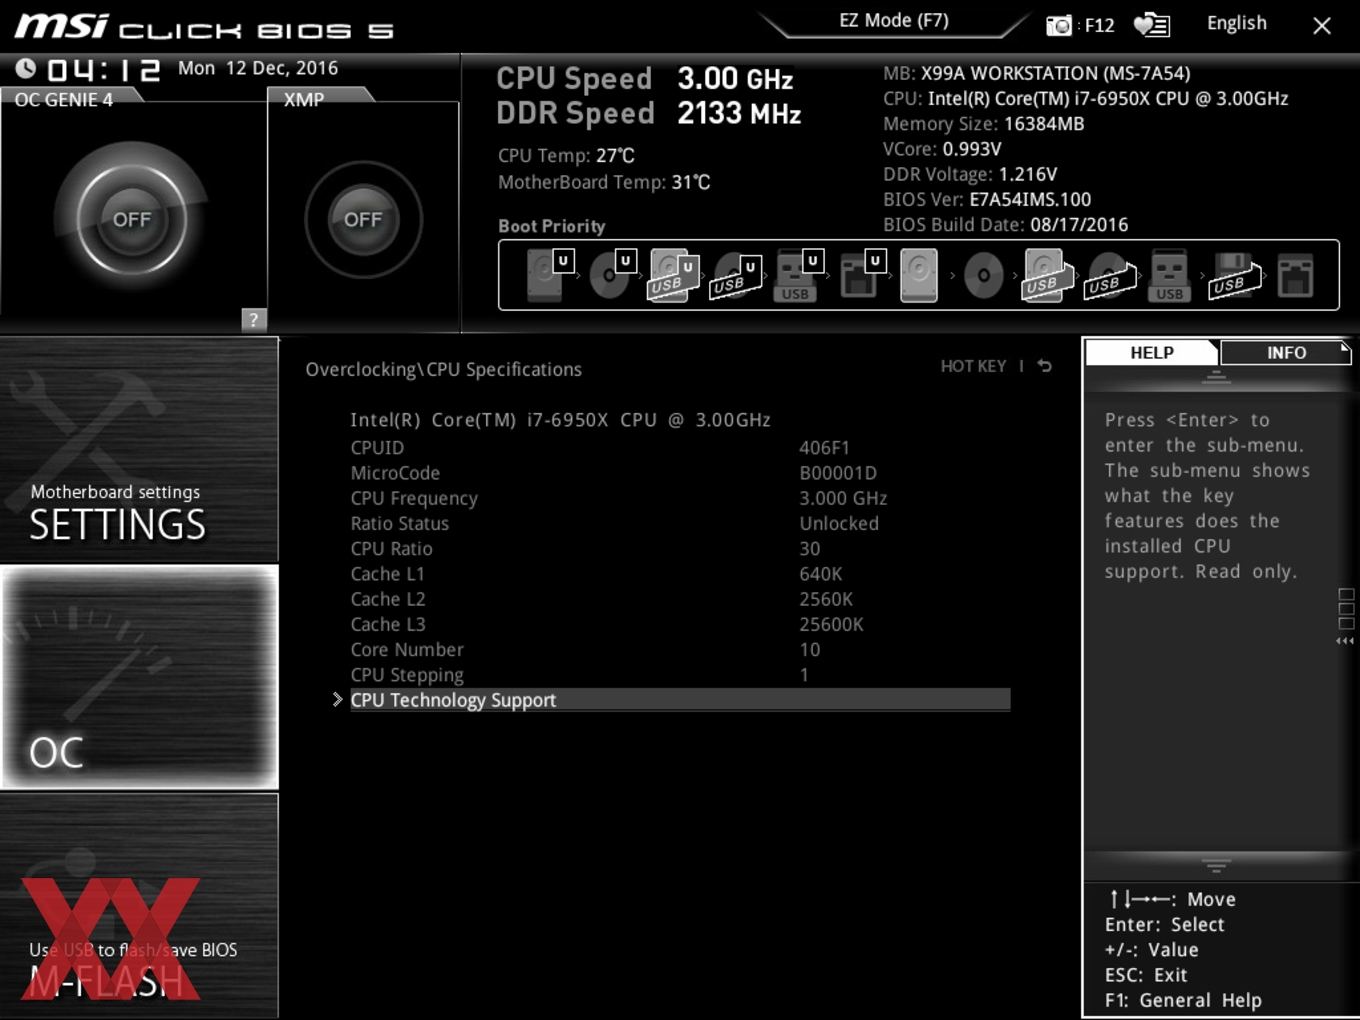Select the CPU Stepping row label
The height and width of the screenshot is (1020, 1360).
407,675
